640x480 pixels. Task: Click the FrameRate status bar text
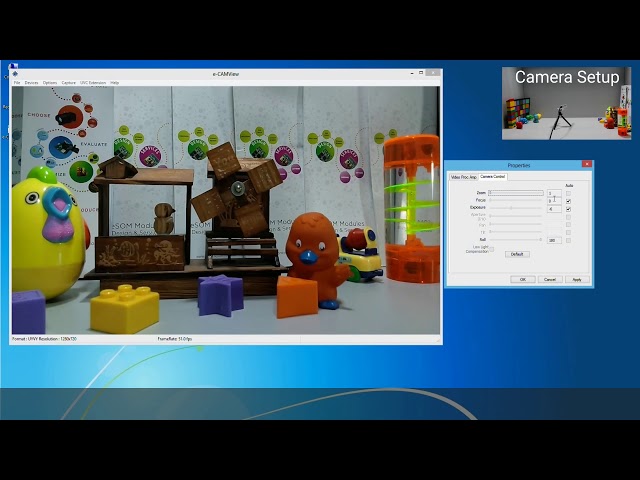click(x=175, y=339)
